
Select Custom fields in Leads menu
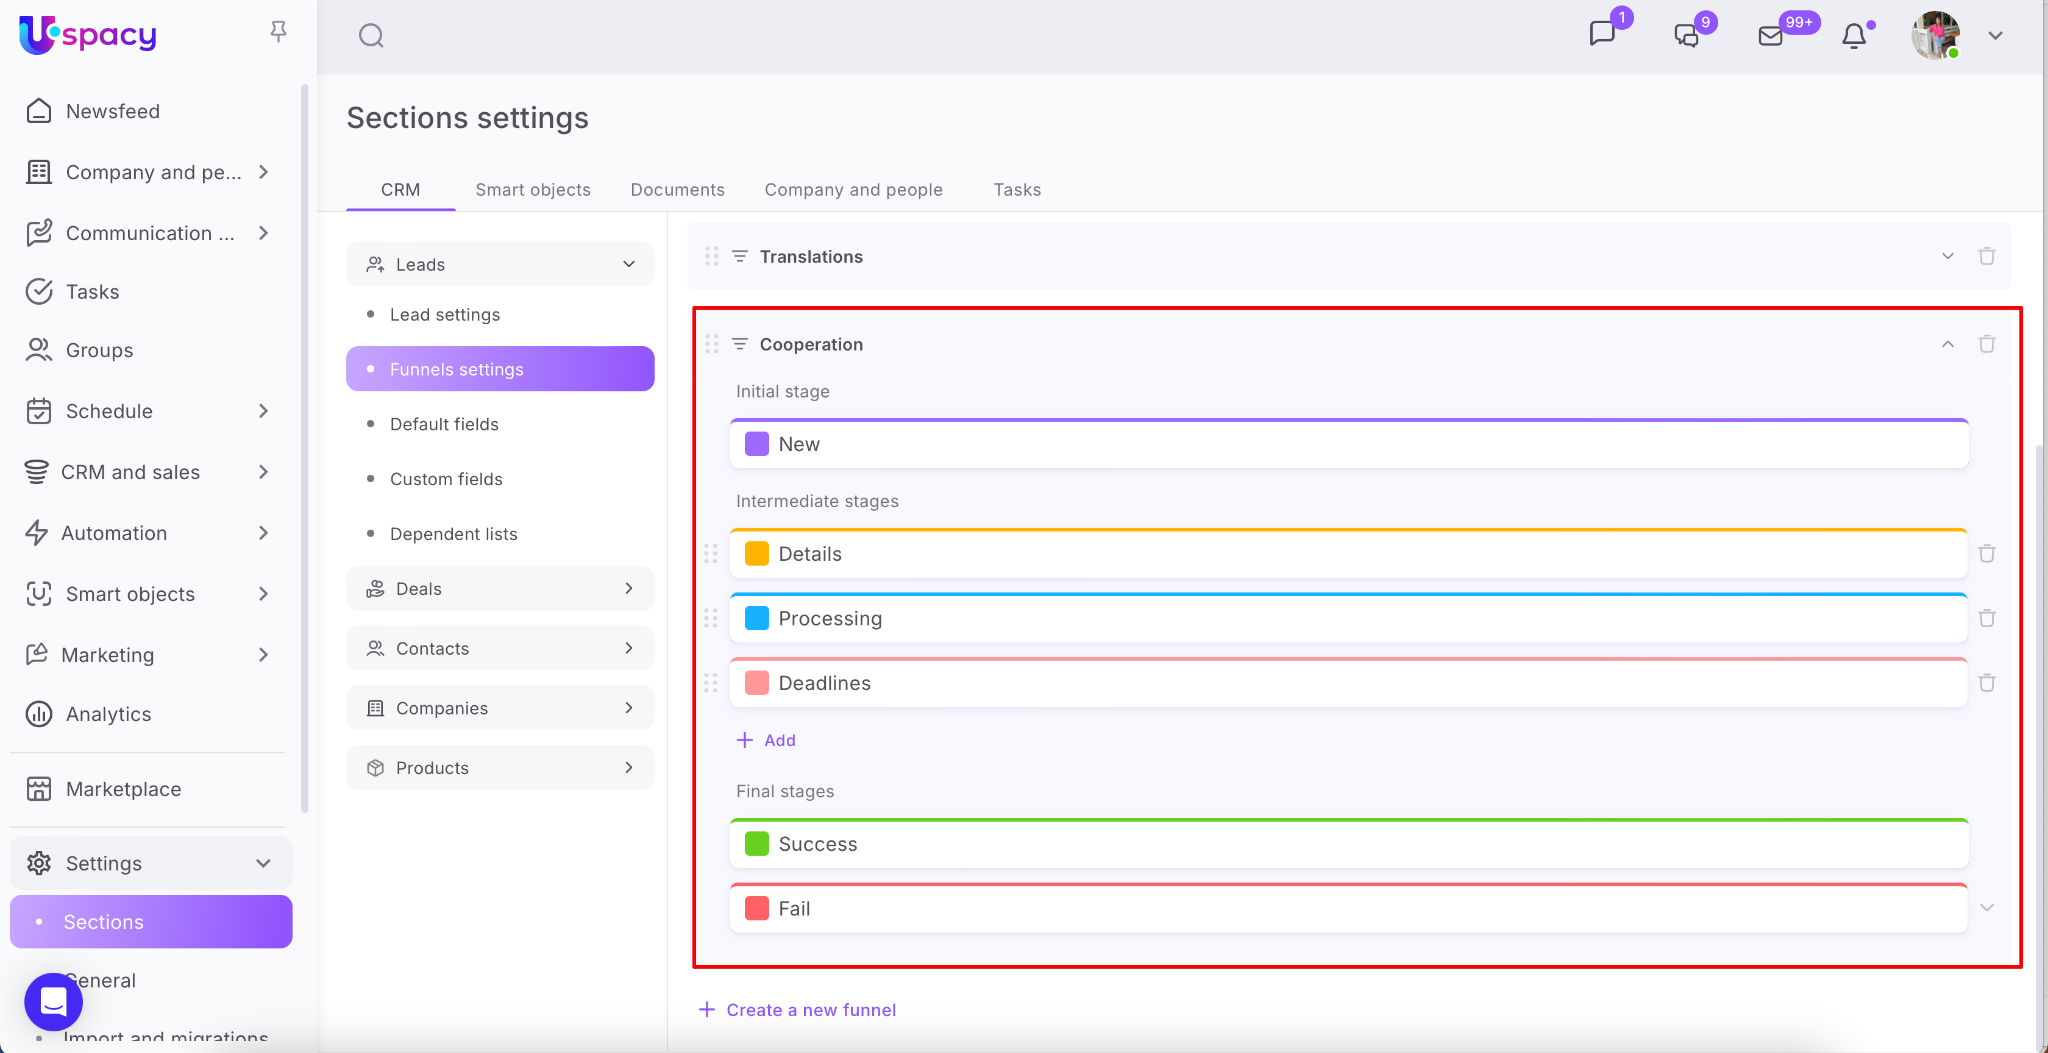(446, 479)
